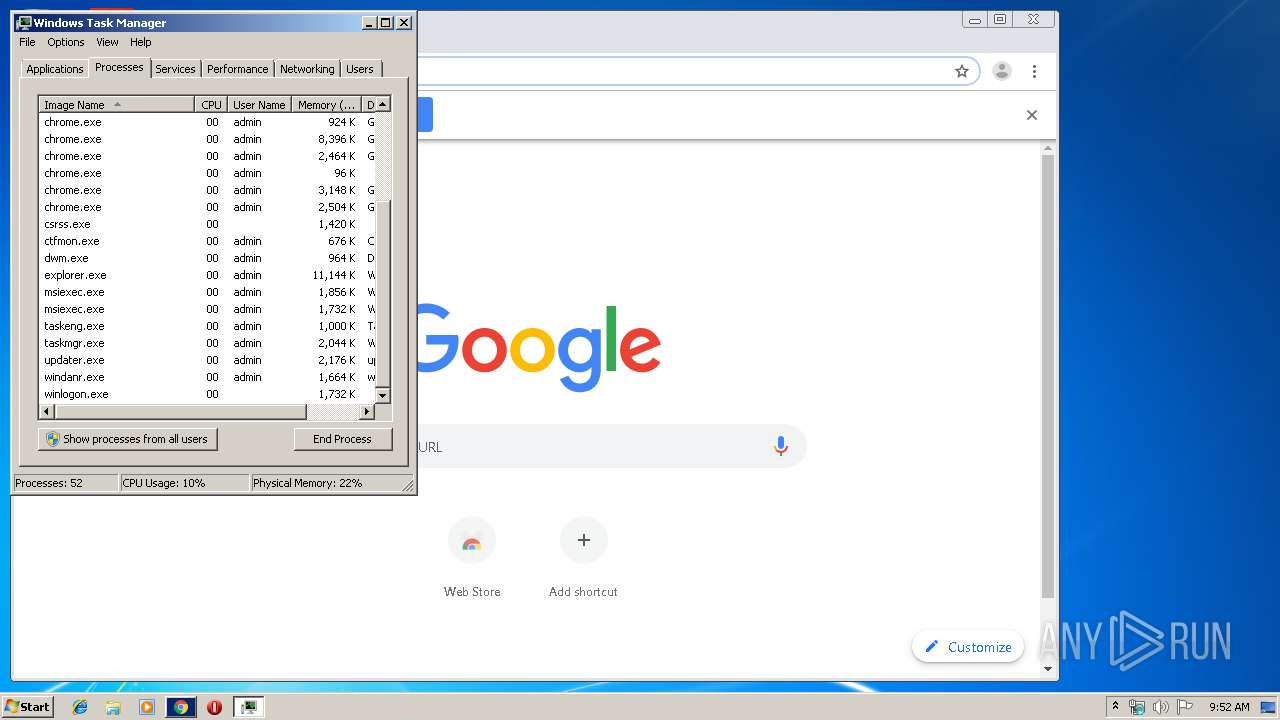This screenshot has height=720, width=1280.
Task: Open Internet Explorer from the taskbar
Action: [80, 707]
